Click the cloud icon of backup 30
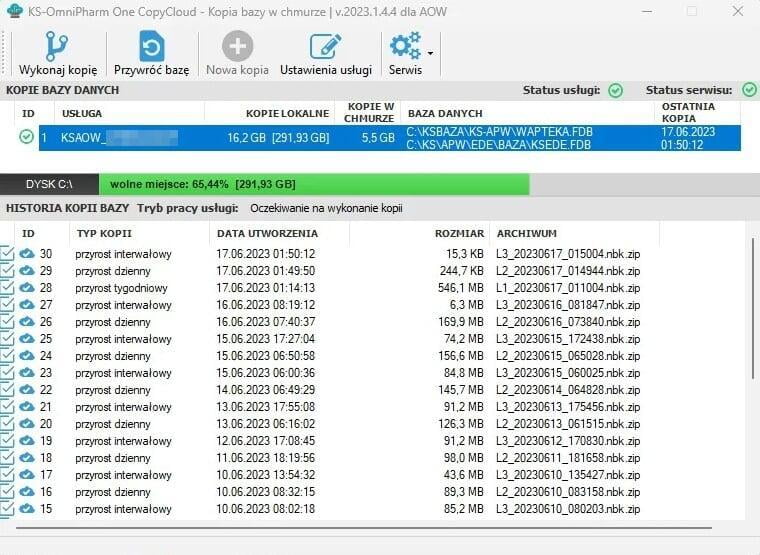Image resolution: width=760 pixels, height=555 pixels. [x=26, y=254]
